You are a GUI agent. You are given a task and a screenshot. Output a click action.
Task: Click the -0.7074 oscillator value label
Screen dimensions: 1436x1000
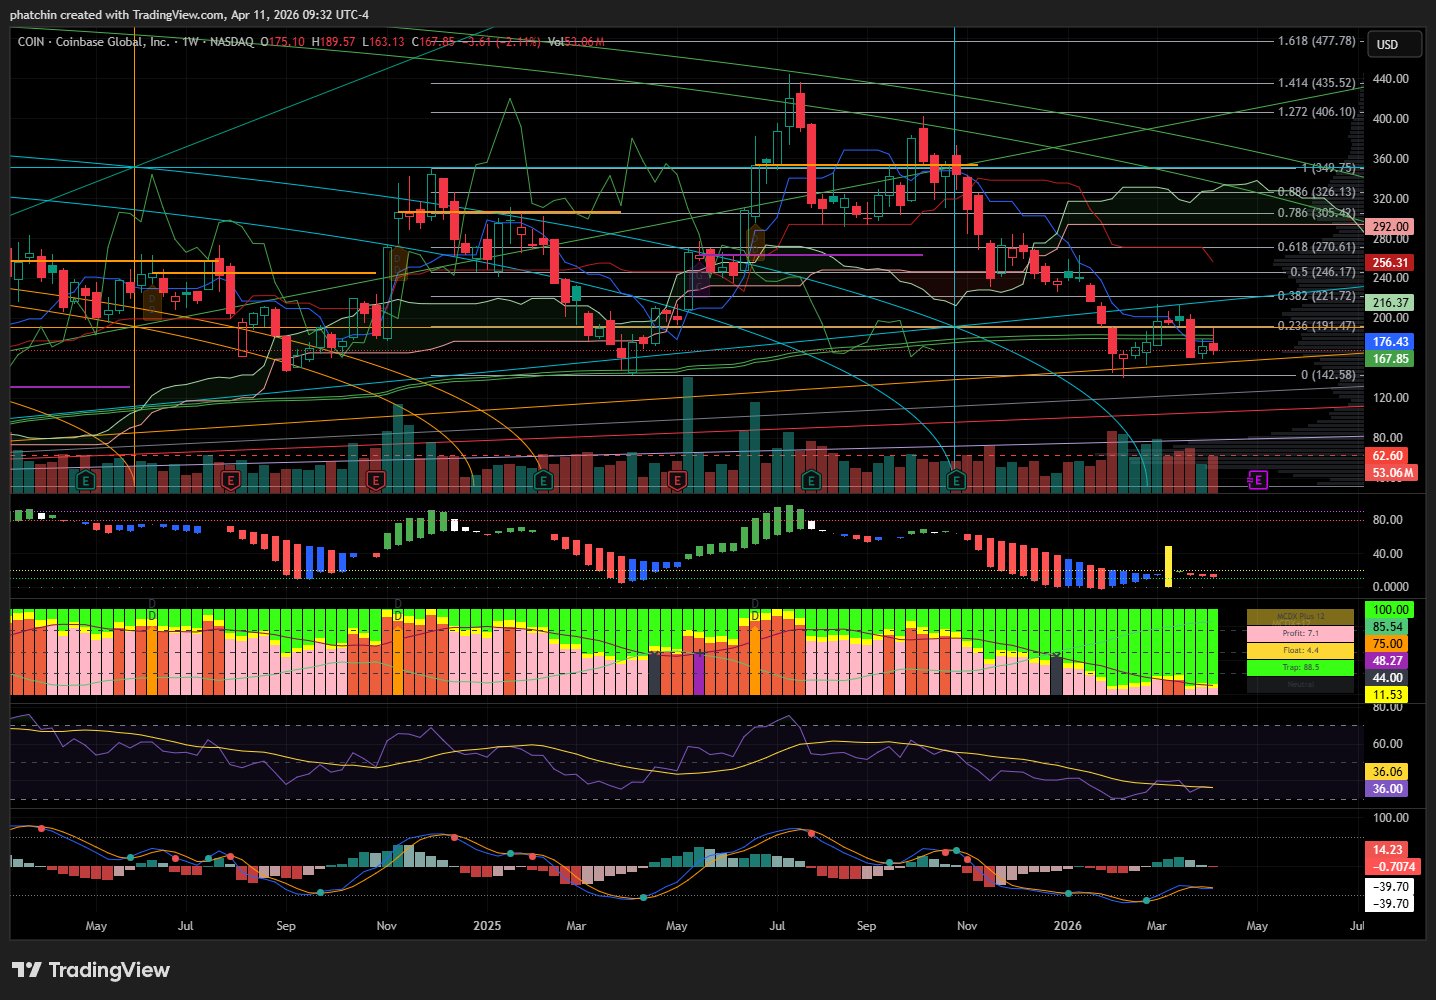(x=1391, y=867)
